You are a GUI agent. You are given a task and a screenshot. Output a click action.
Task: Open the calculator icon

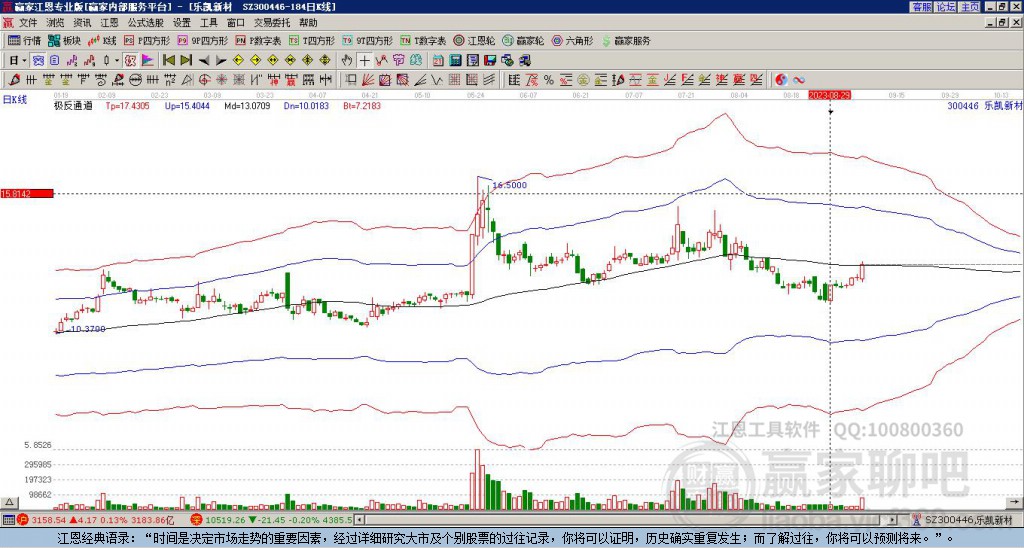[456, 61]
